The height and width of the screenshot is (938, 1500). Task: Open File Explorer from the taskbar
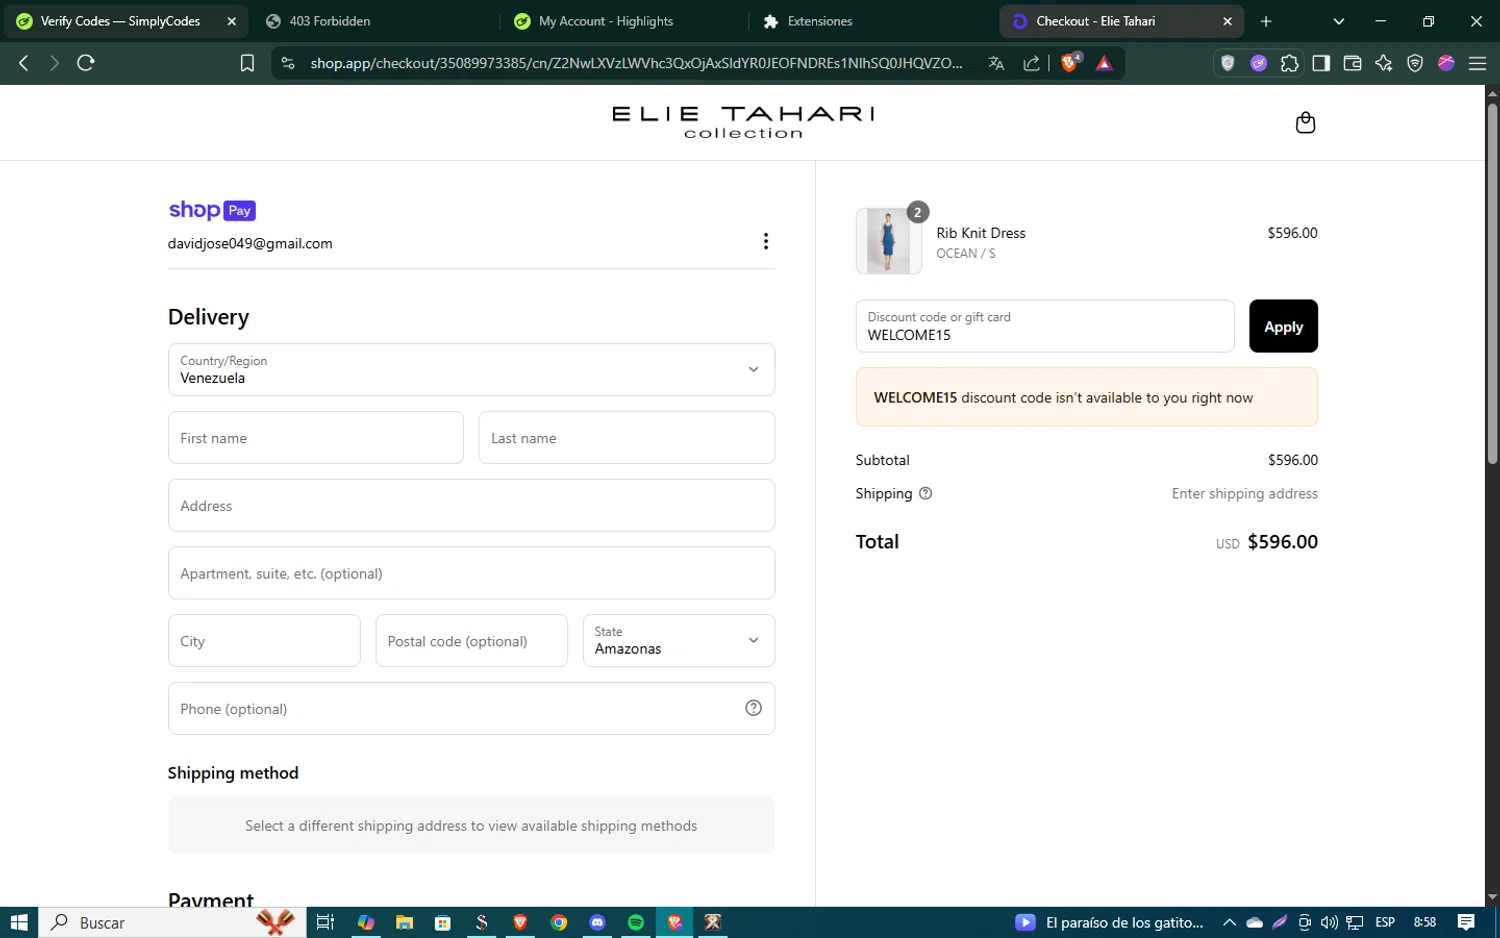[404, 922]
